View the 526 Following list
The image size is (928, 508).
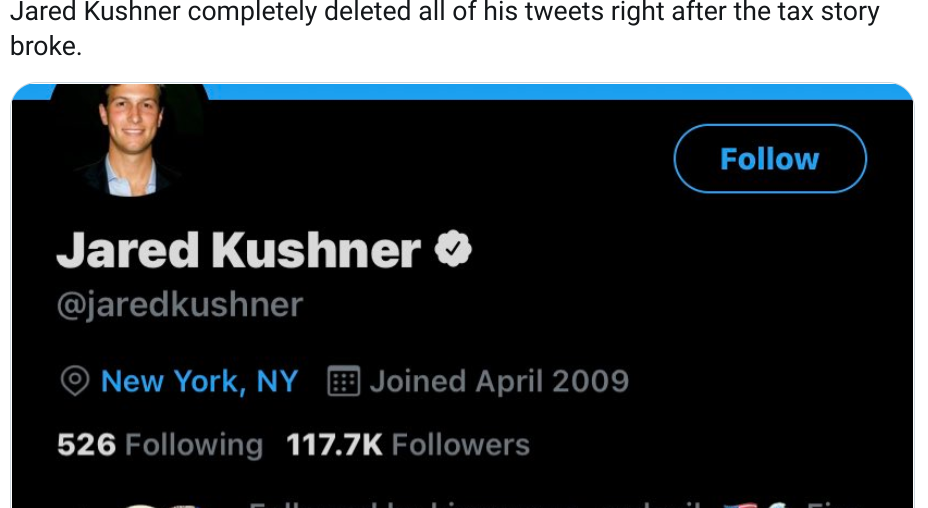[x=160, y=445]
